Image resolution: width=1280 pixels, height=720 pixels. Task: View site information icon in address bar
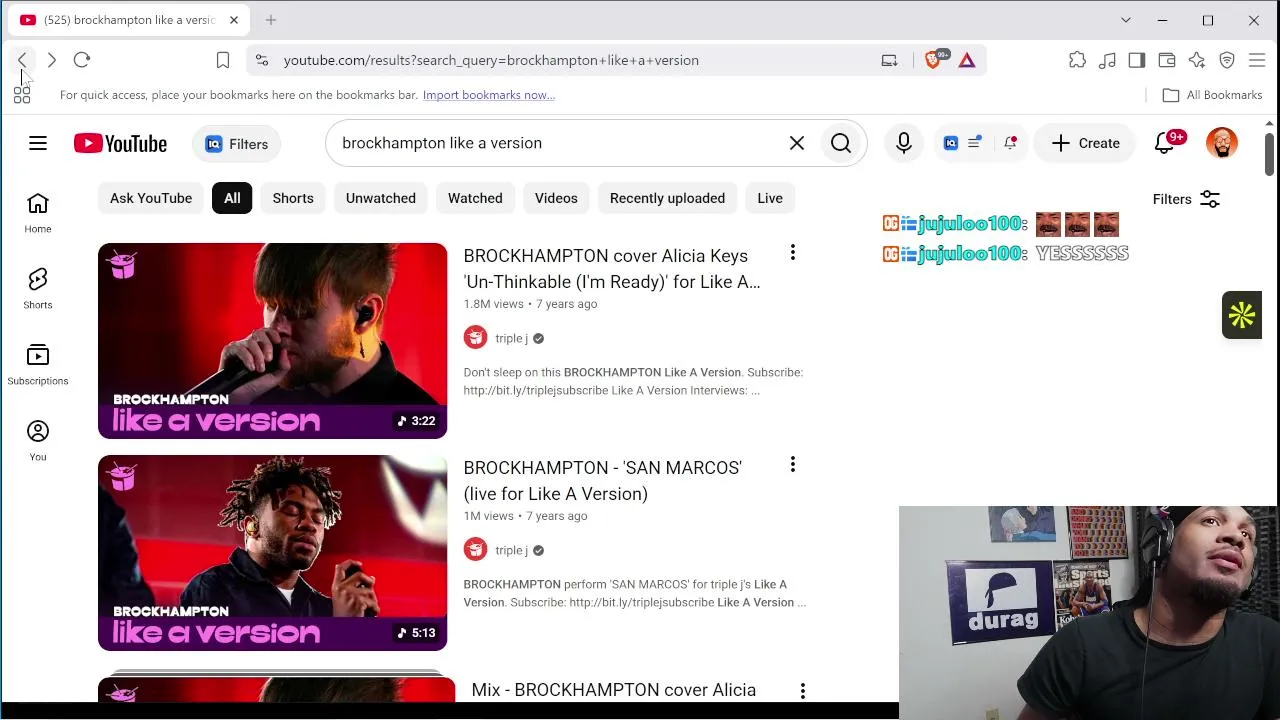click(262, 60)
